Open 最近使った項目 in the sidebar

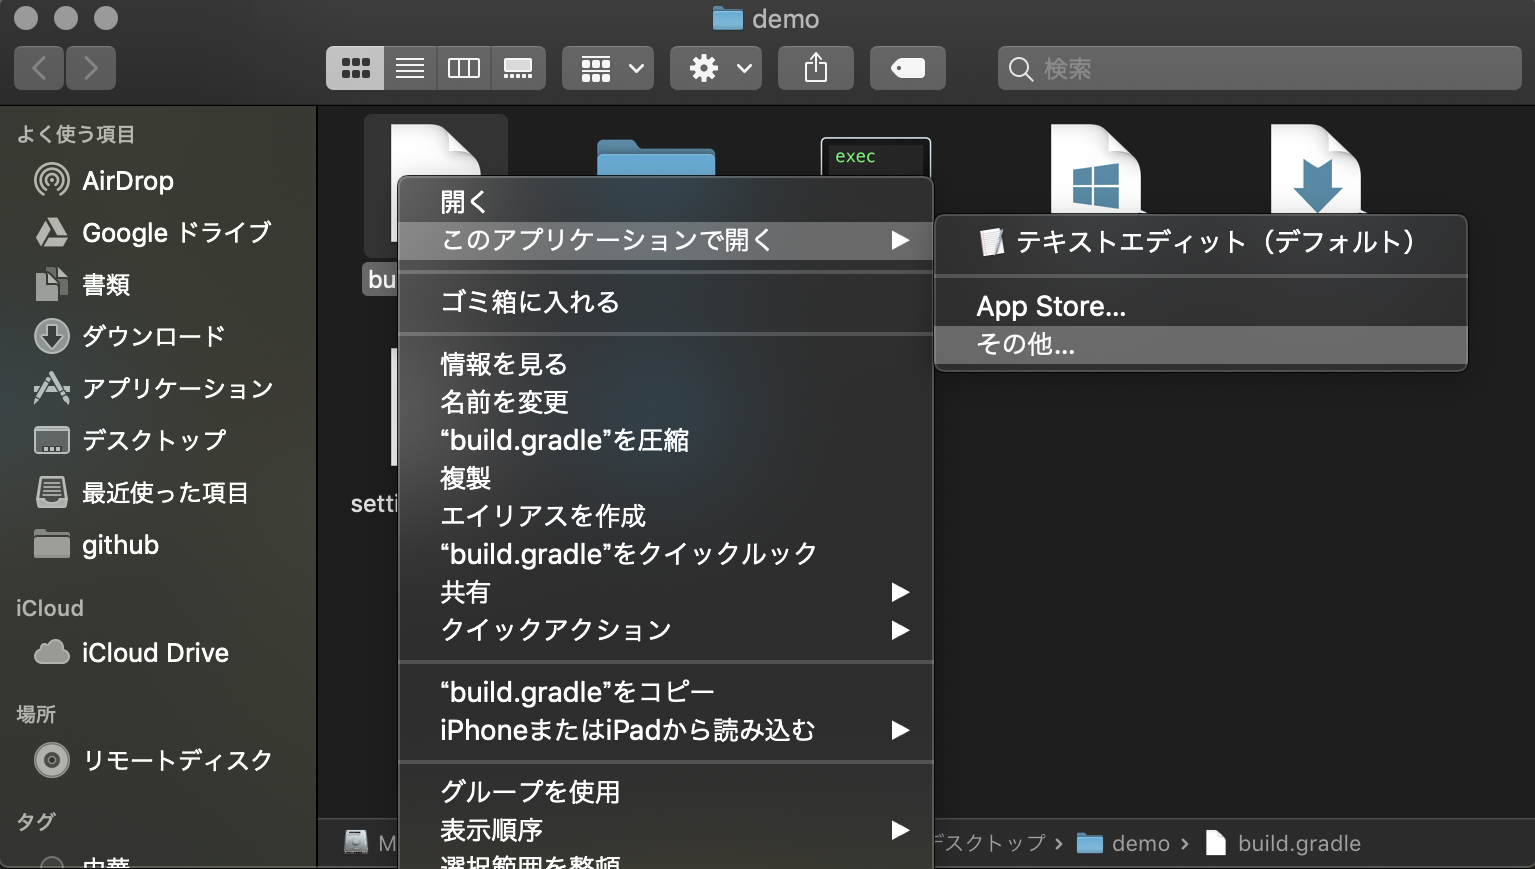click(141, 493)
